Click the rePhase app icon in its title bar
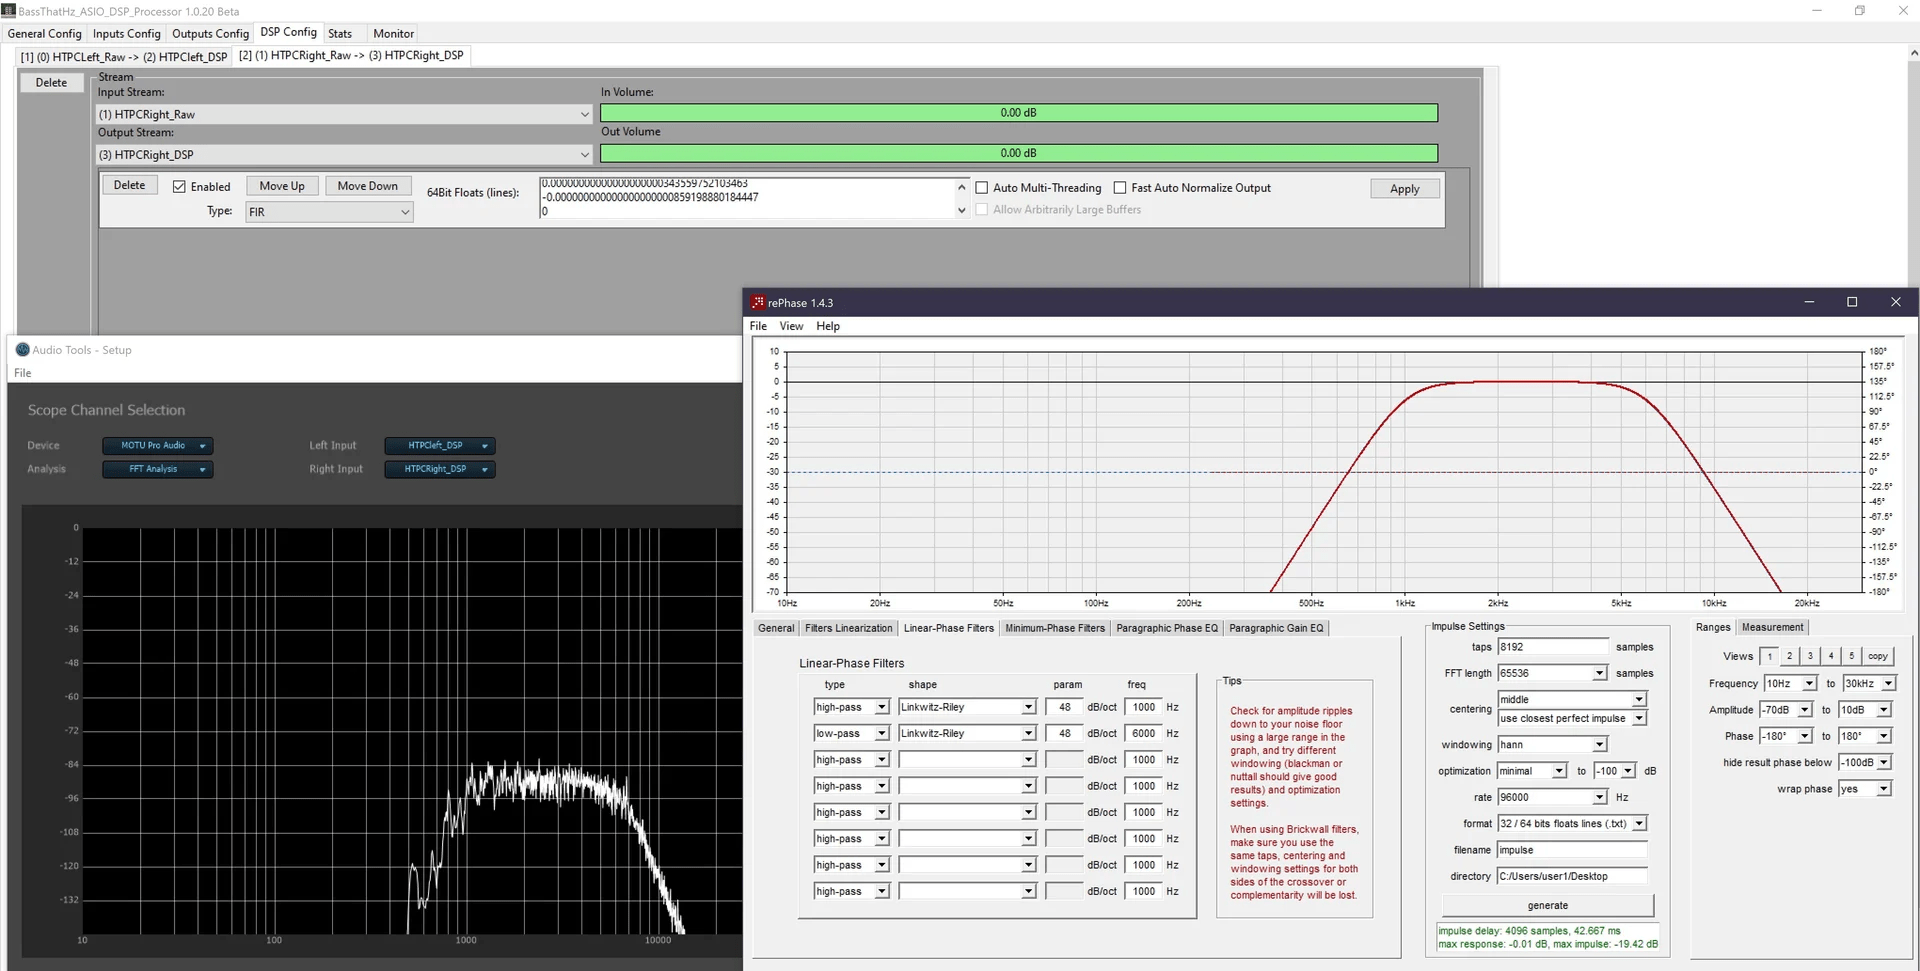The image size is (1920, 971). [758, 302]
